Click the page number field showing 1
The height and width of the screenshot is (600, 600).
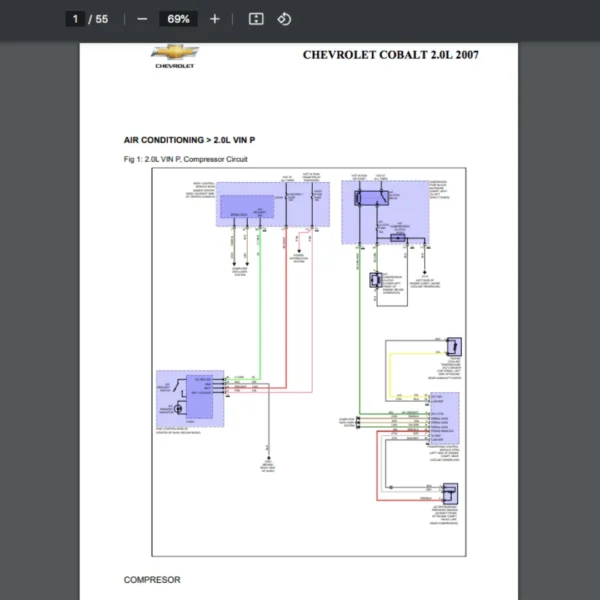tap(75, 19)
